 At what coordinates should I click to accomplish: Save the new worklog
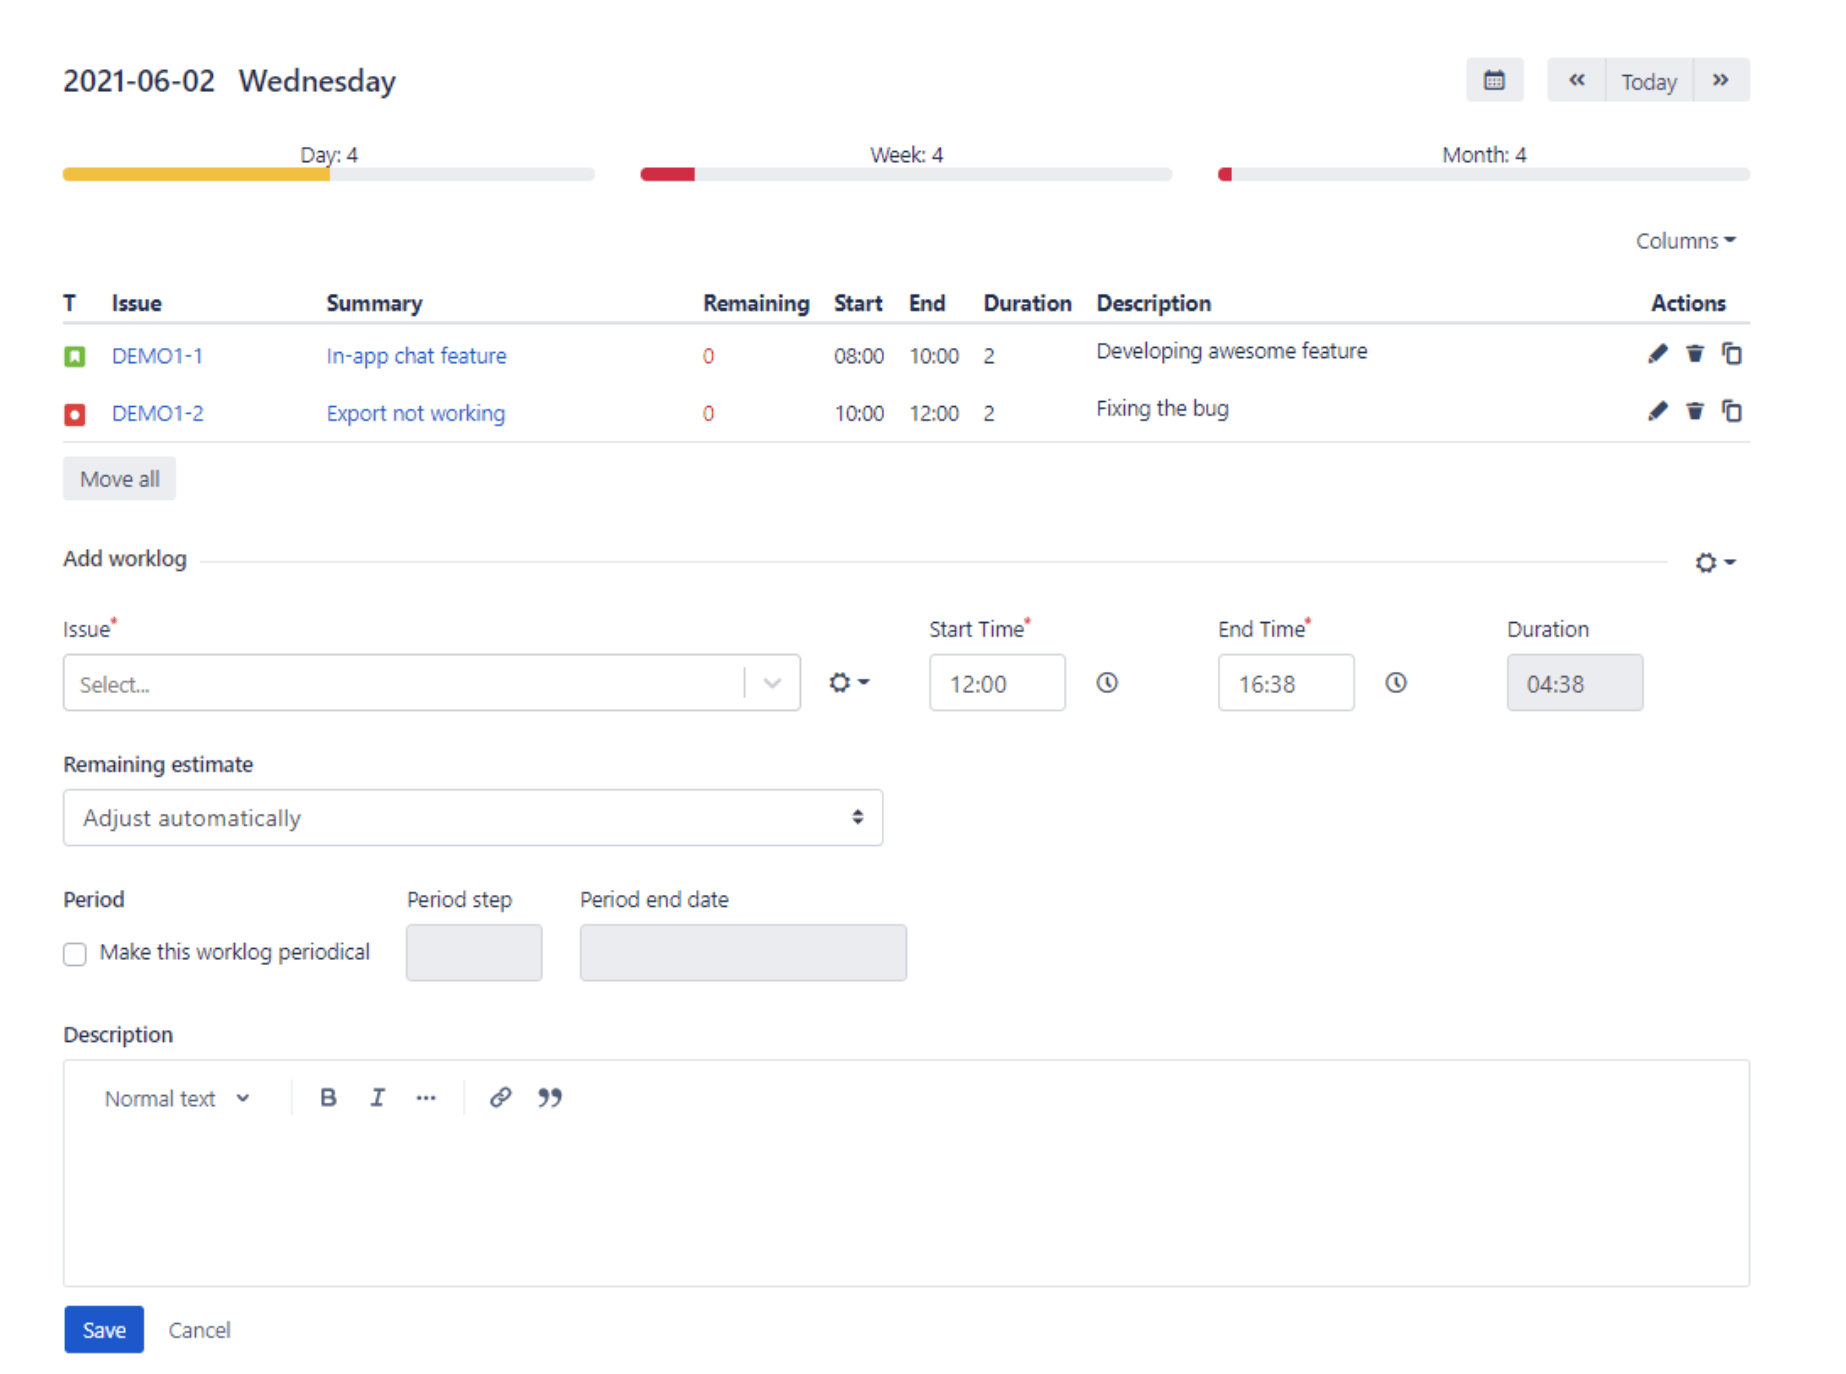tap(103, 1330)
